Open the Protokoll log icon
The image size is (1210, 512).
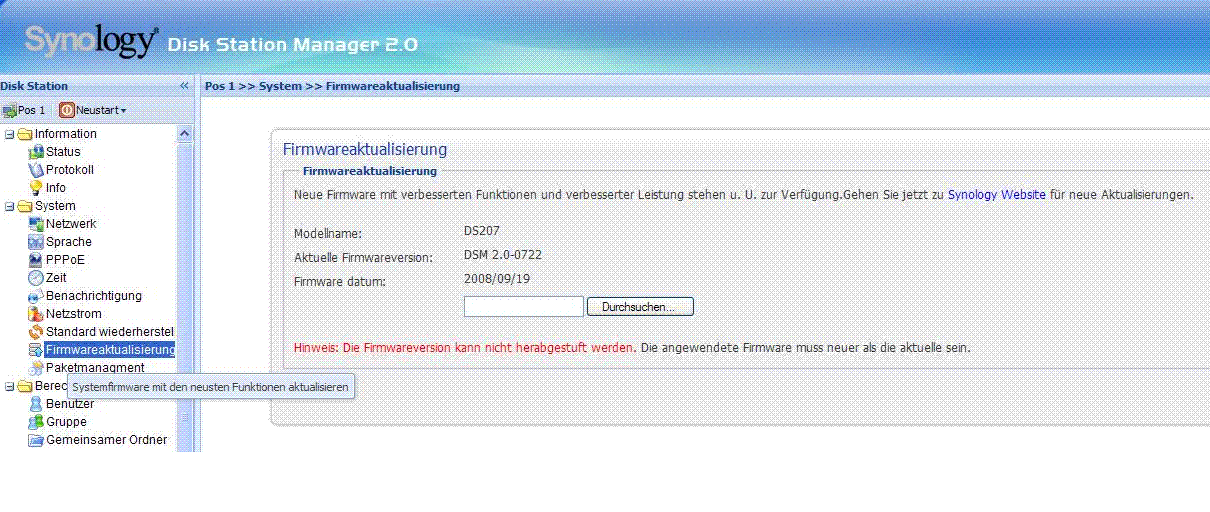tap(36, 170)
